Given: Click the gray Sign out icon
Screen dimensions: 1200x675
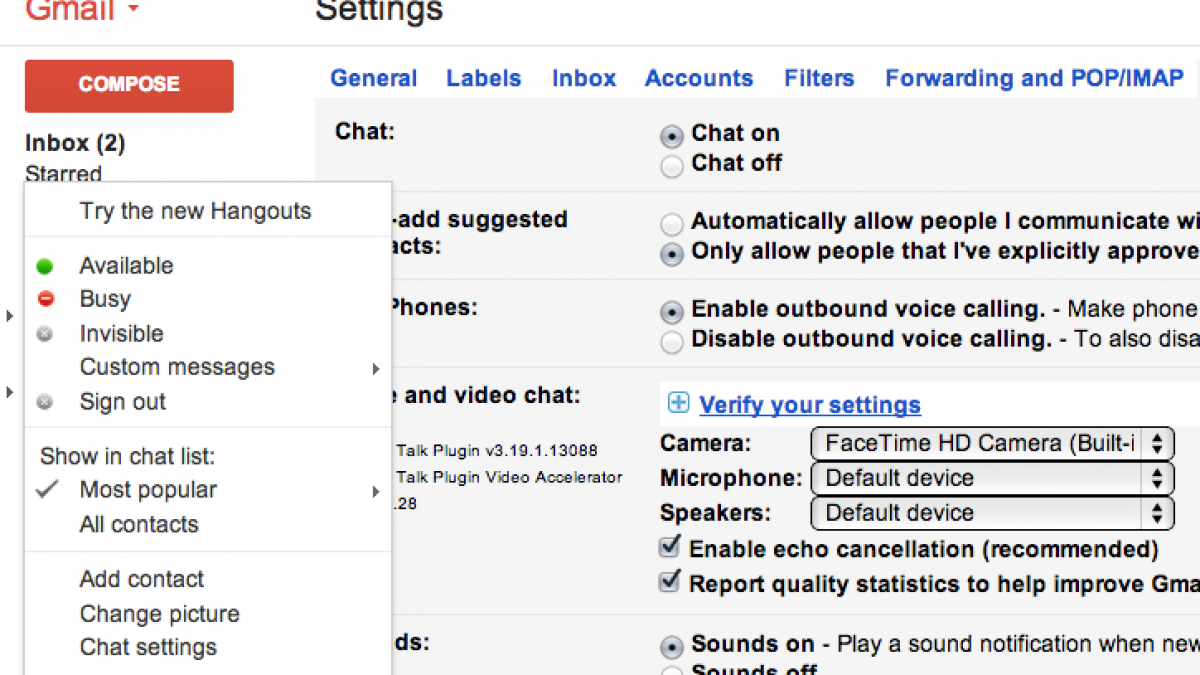Looking at the screenshot, I should pyautogui.click(x=45, y=402).
